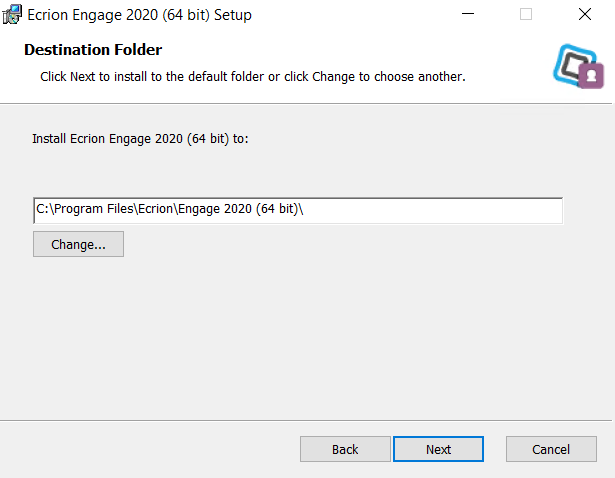Open the installer system menu icon
This screenshot has width=615, height=478.
coord(12,15)
